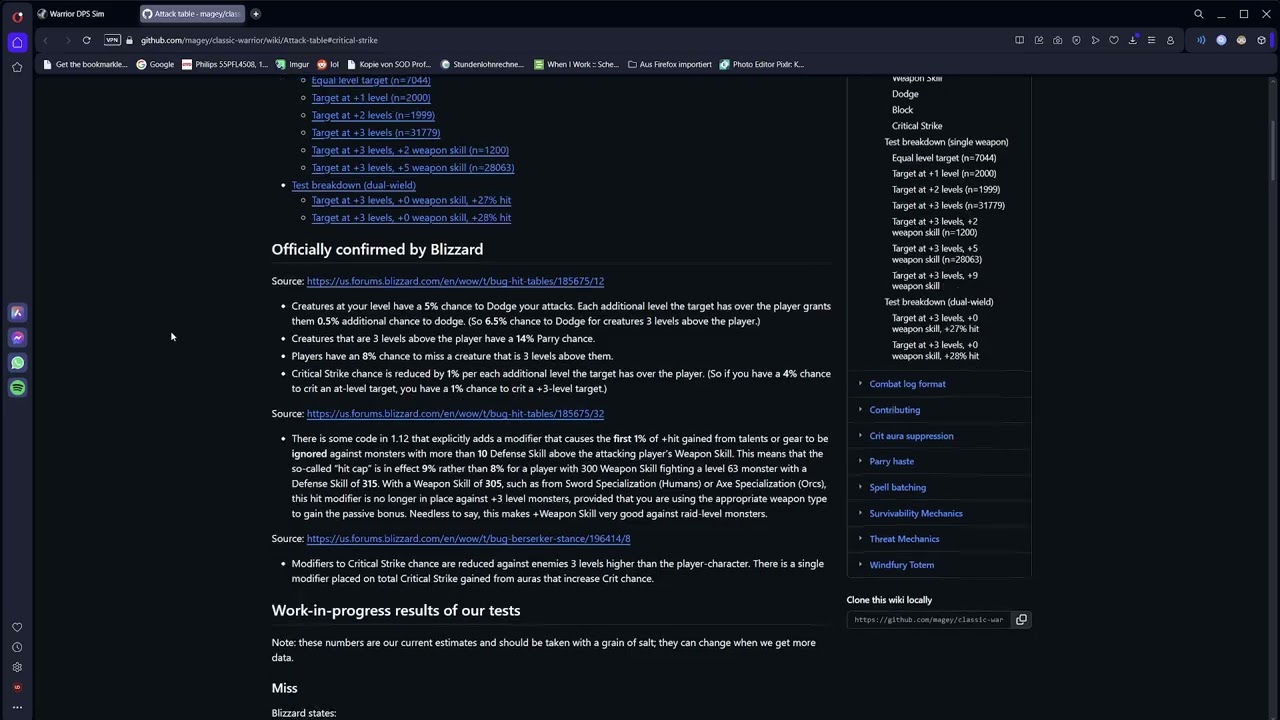View site security lock icon
This screenshot has height=720, width=1280.
coord(130,40)
